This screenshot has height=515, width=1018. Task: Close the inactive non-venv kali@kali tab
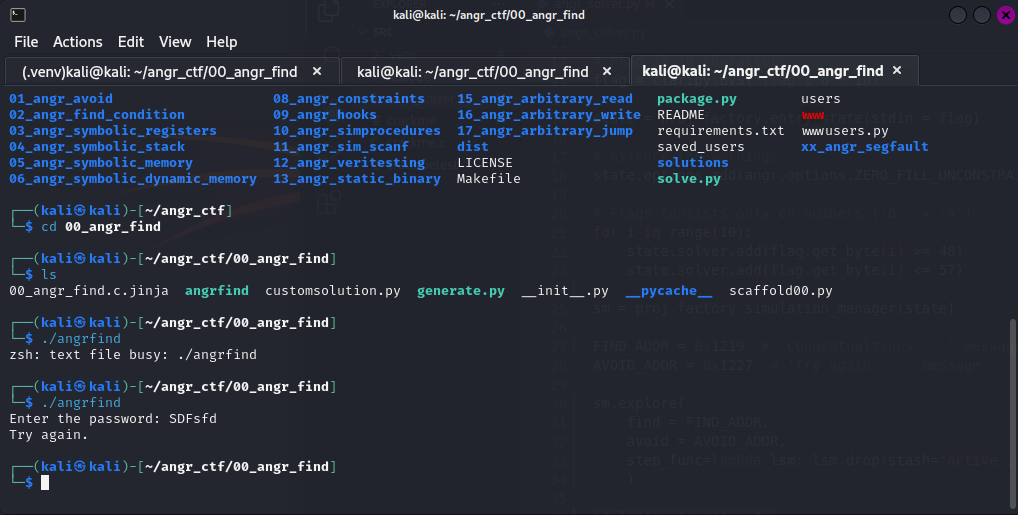(x=608, y=72)
